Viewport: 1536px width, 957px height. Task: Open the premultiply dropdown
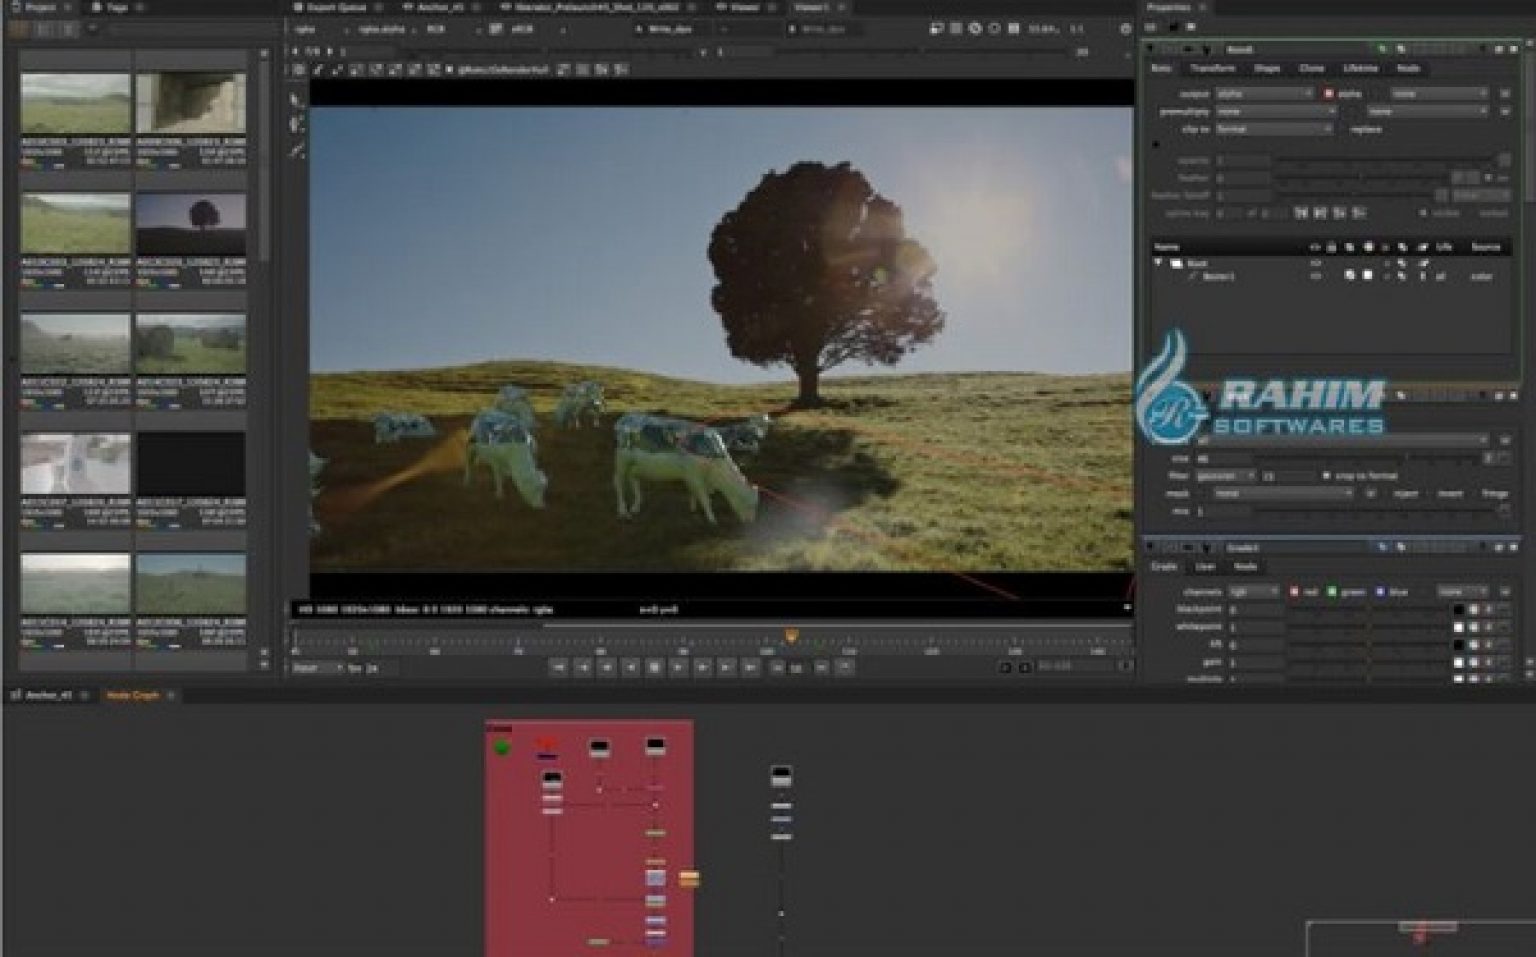click(x=1274, y=112)
